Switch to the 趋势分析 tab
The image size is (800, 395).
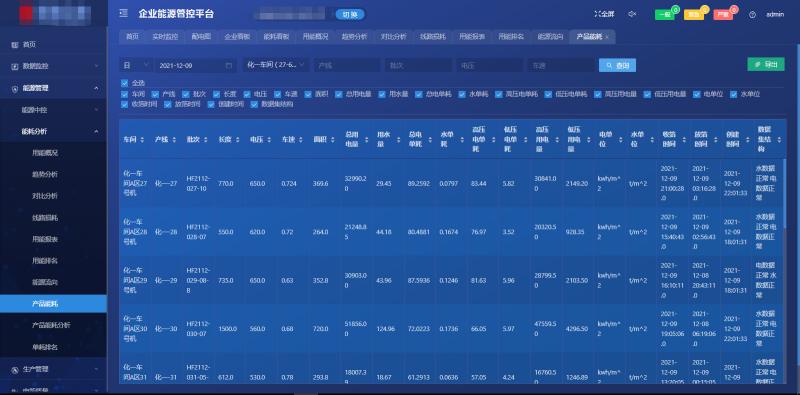coord(354,37)
